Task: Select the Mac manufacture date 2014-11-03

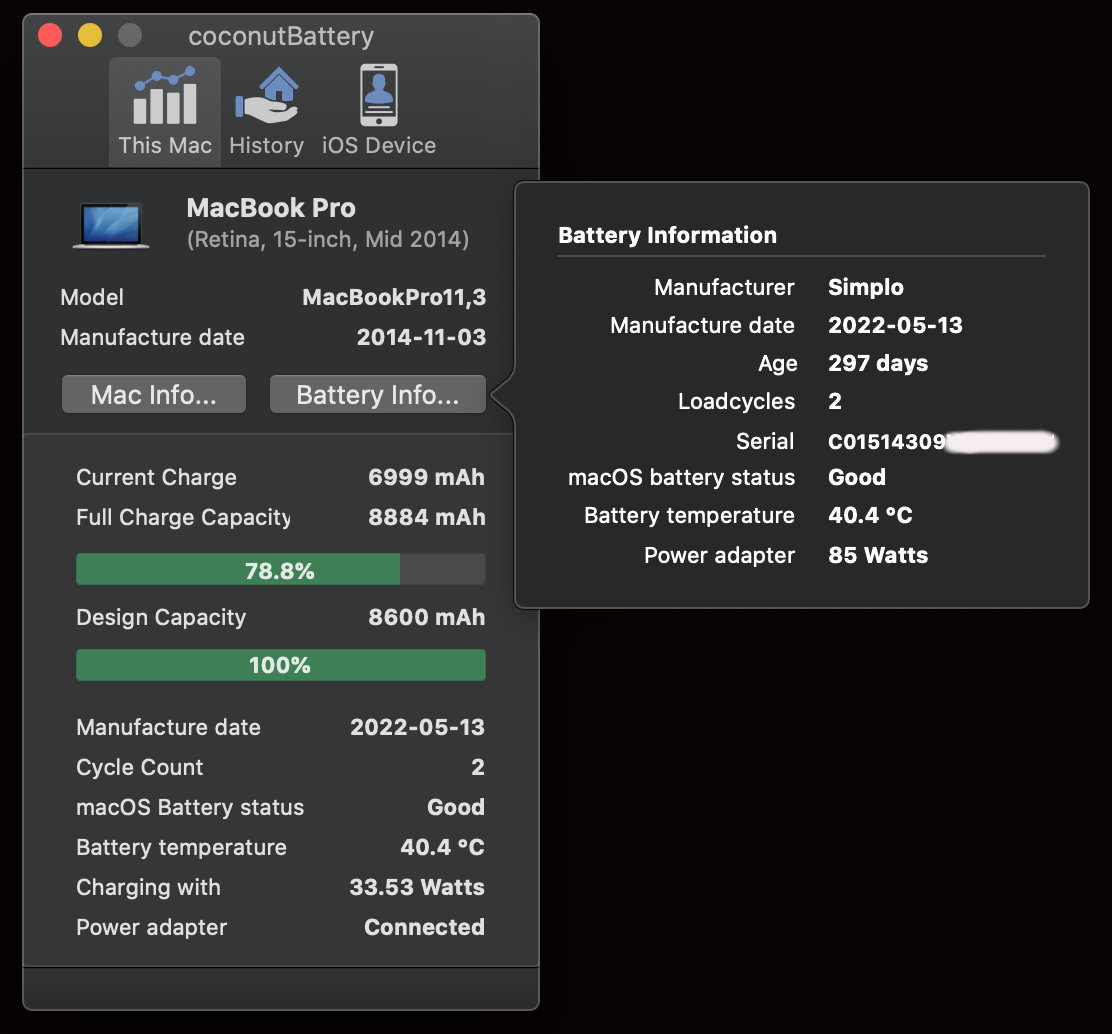Action: point(421,337)
